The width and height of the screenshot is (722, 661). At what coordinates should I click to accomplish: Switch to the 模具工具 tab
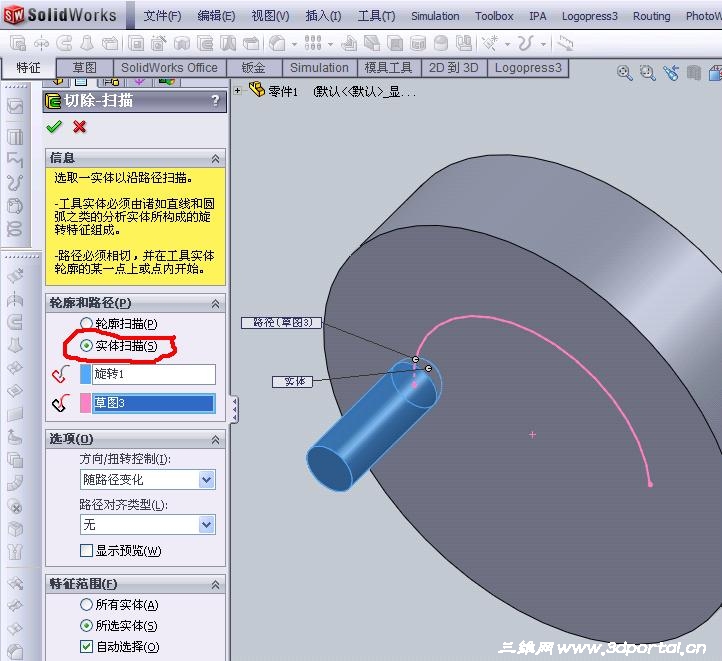389,68
